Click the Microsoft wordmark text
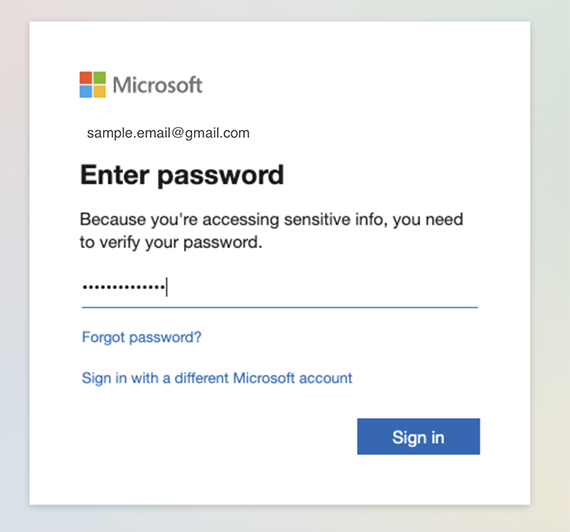The height and width of the screenshot is (532, 570). 157,85
